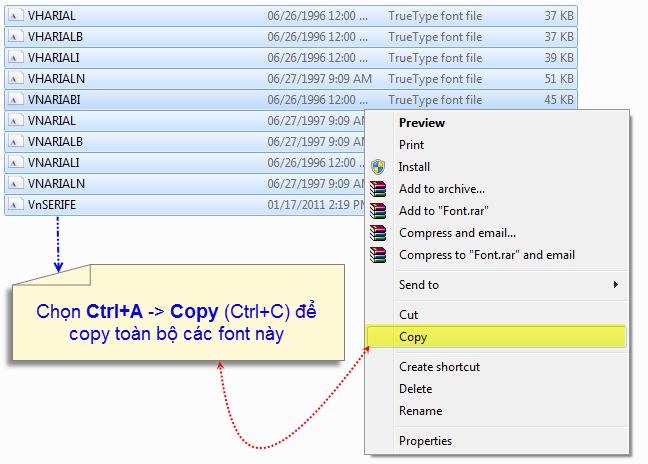Click the VNARIABI font file icon
This screenshot has height=464, width=648.
(16, 100)
